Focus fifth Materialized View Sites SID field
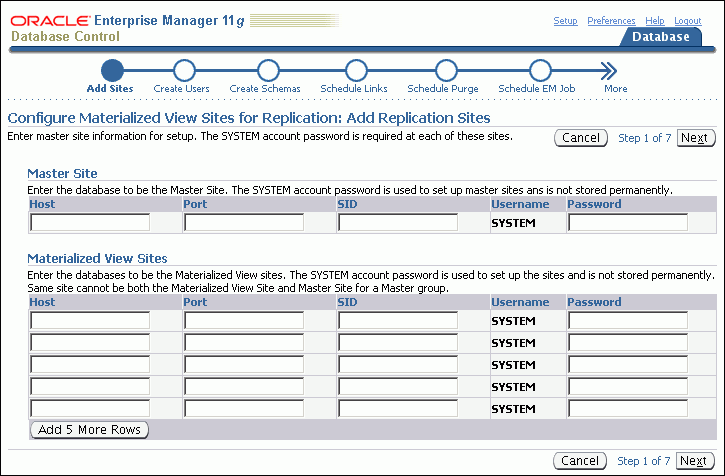 point(398,408)
